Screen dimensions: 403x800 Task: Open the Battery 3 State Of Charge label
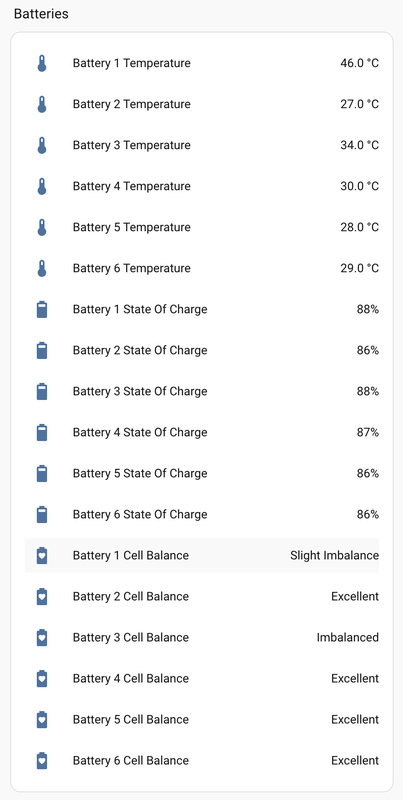tap(140, 391)
